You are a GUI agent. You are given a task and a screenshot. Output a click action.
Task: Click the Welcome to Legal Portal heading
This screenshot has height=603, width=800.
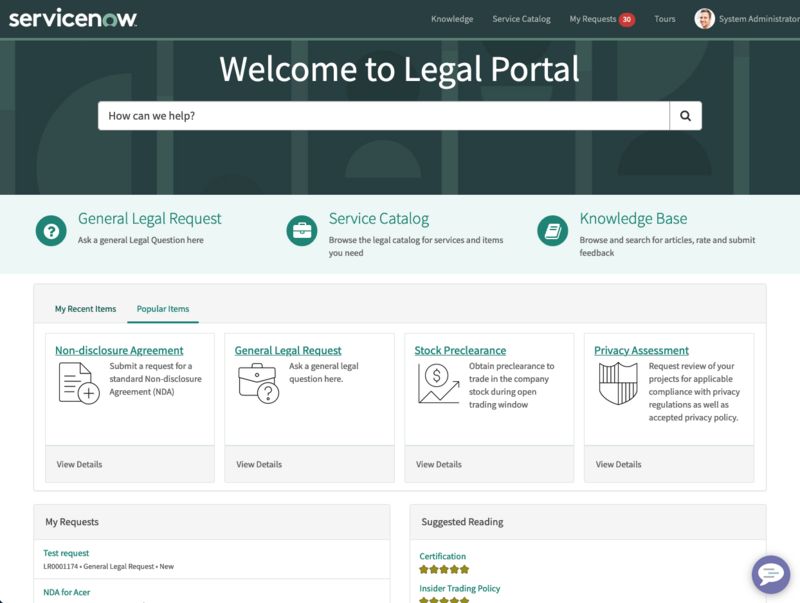click(399, 69)
